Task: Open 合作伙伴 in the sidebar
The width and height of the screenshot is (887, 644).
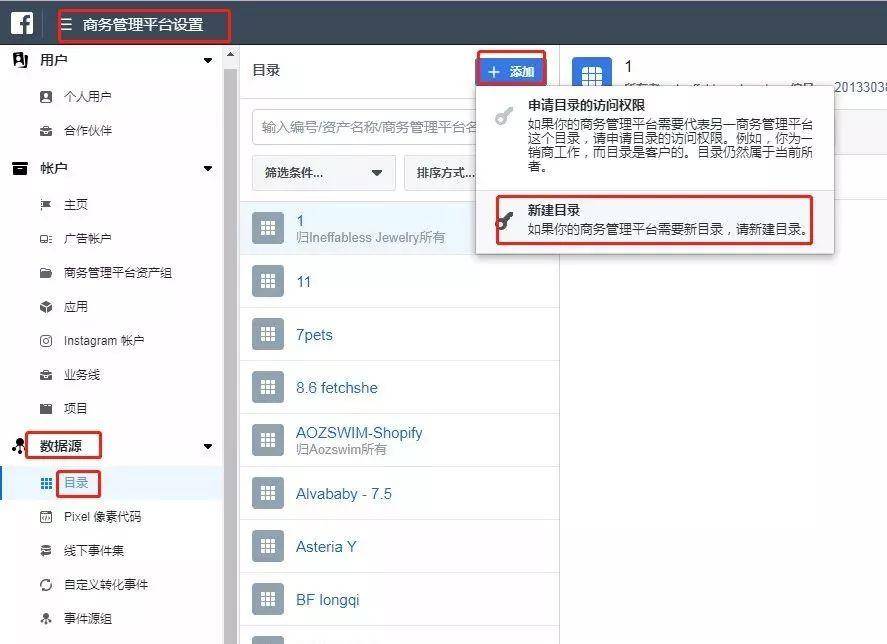Action: (88, 131)
